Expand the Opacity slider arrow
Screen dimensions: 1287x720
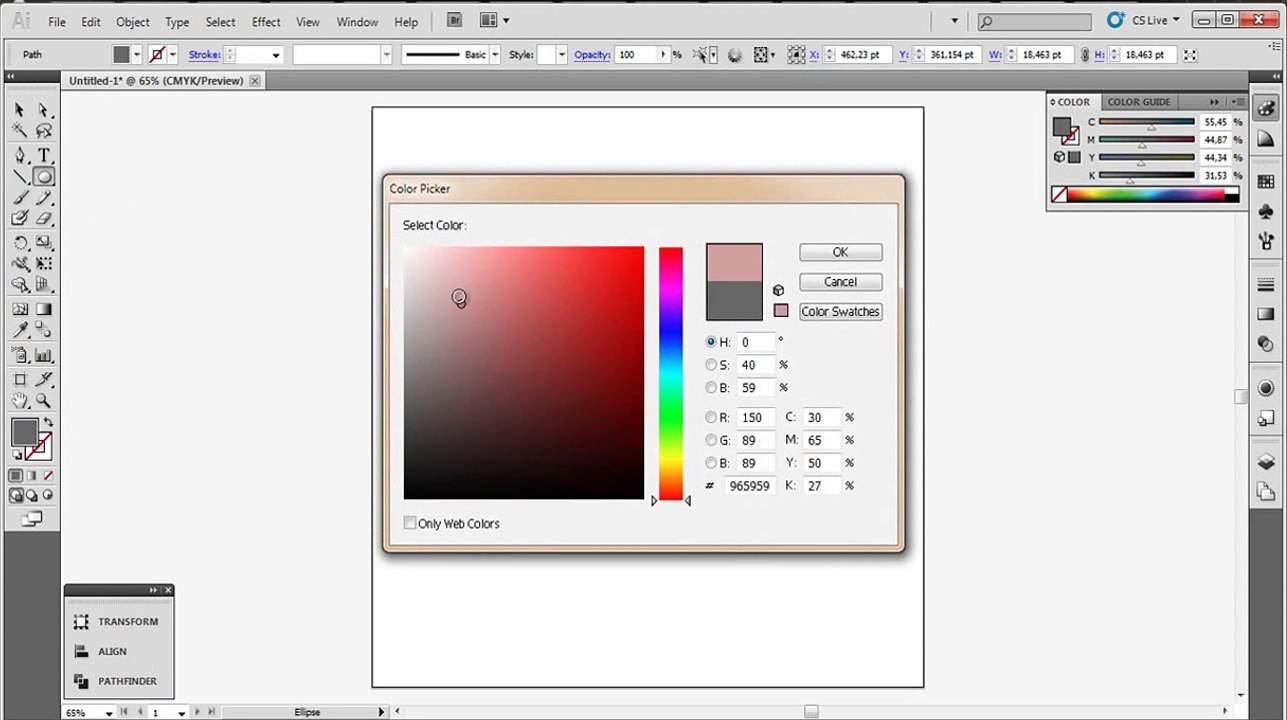663,55
